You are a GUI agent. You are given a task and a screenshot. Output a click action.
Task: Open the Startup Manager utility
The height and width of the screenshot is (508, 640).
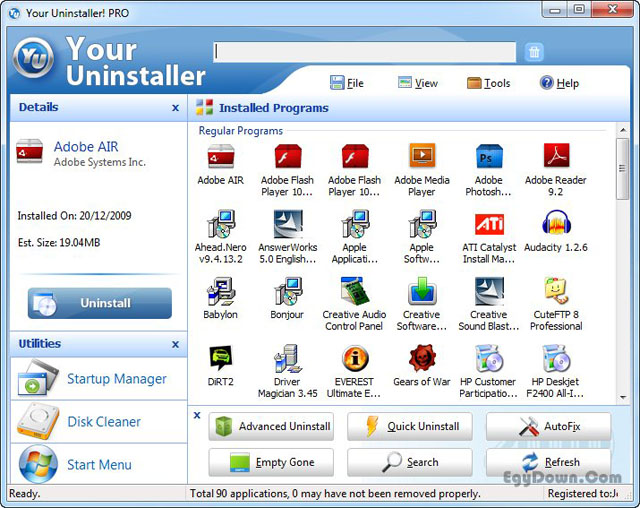click(x=99, y=379)
